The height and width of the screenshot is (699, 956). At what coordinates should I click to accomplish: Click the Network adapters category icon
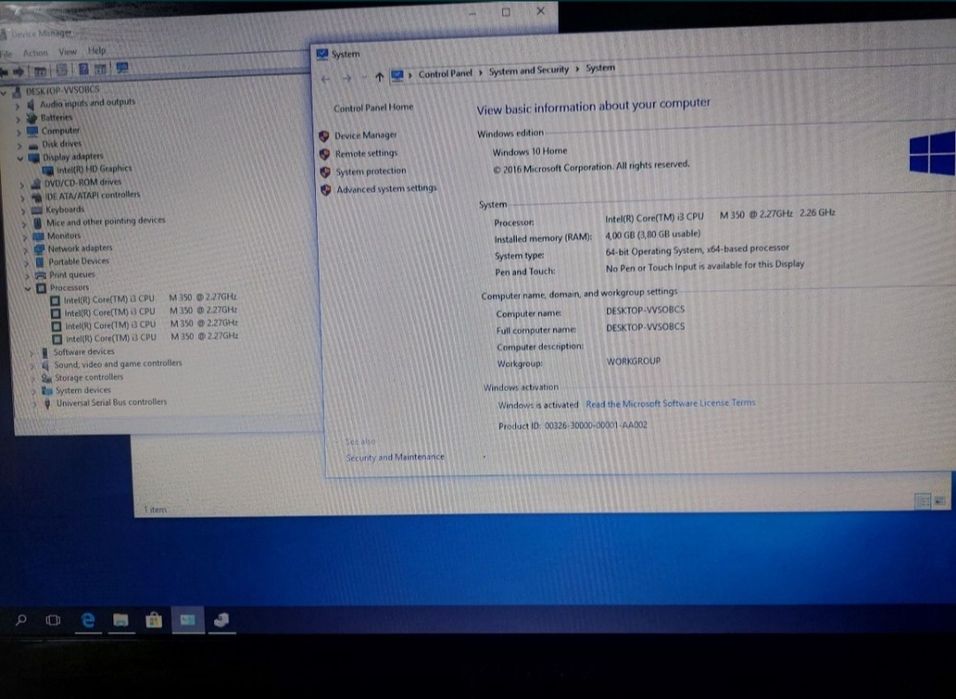pos(39,249)
